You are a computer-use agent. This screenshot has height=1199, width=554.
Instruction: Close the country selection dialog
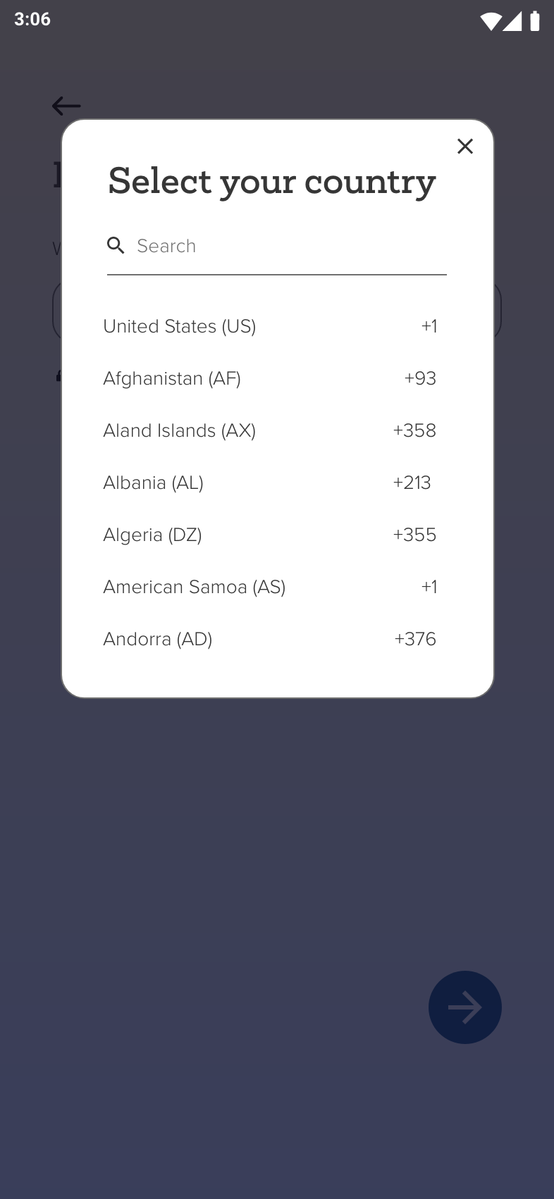click(464, 146)
